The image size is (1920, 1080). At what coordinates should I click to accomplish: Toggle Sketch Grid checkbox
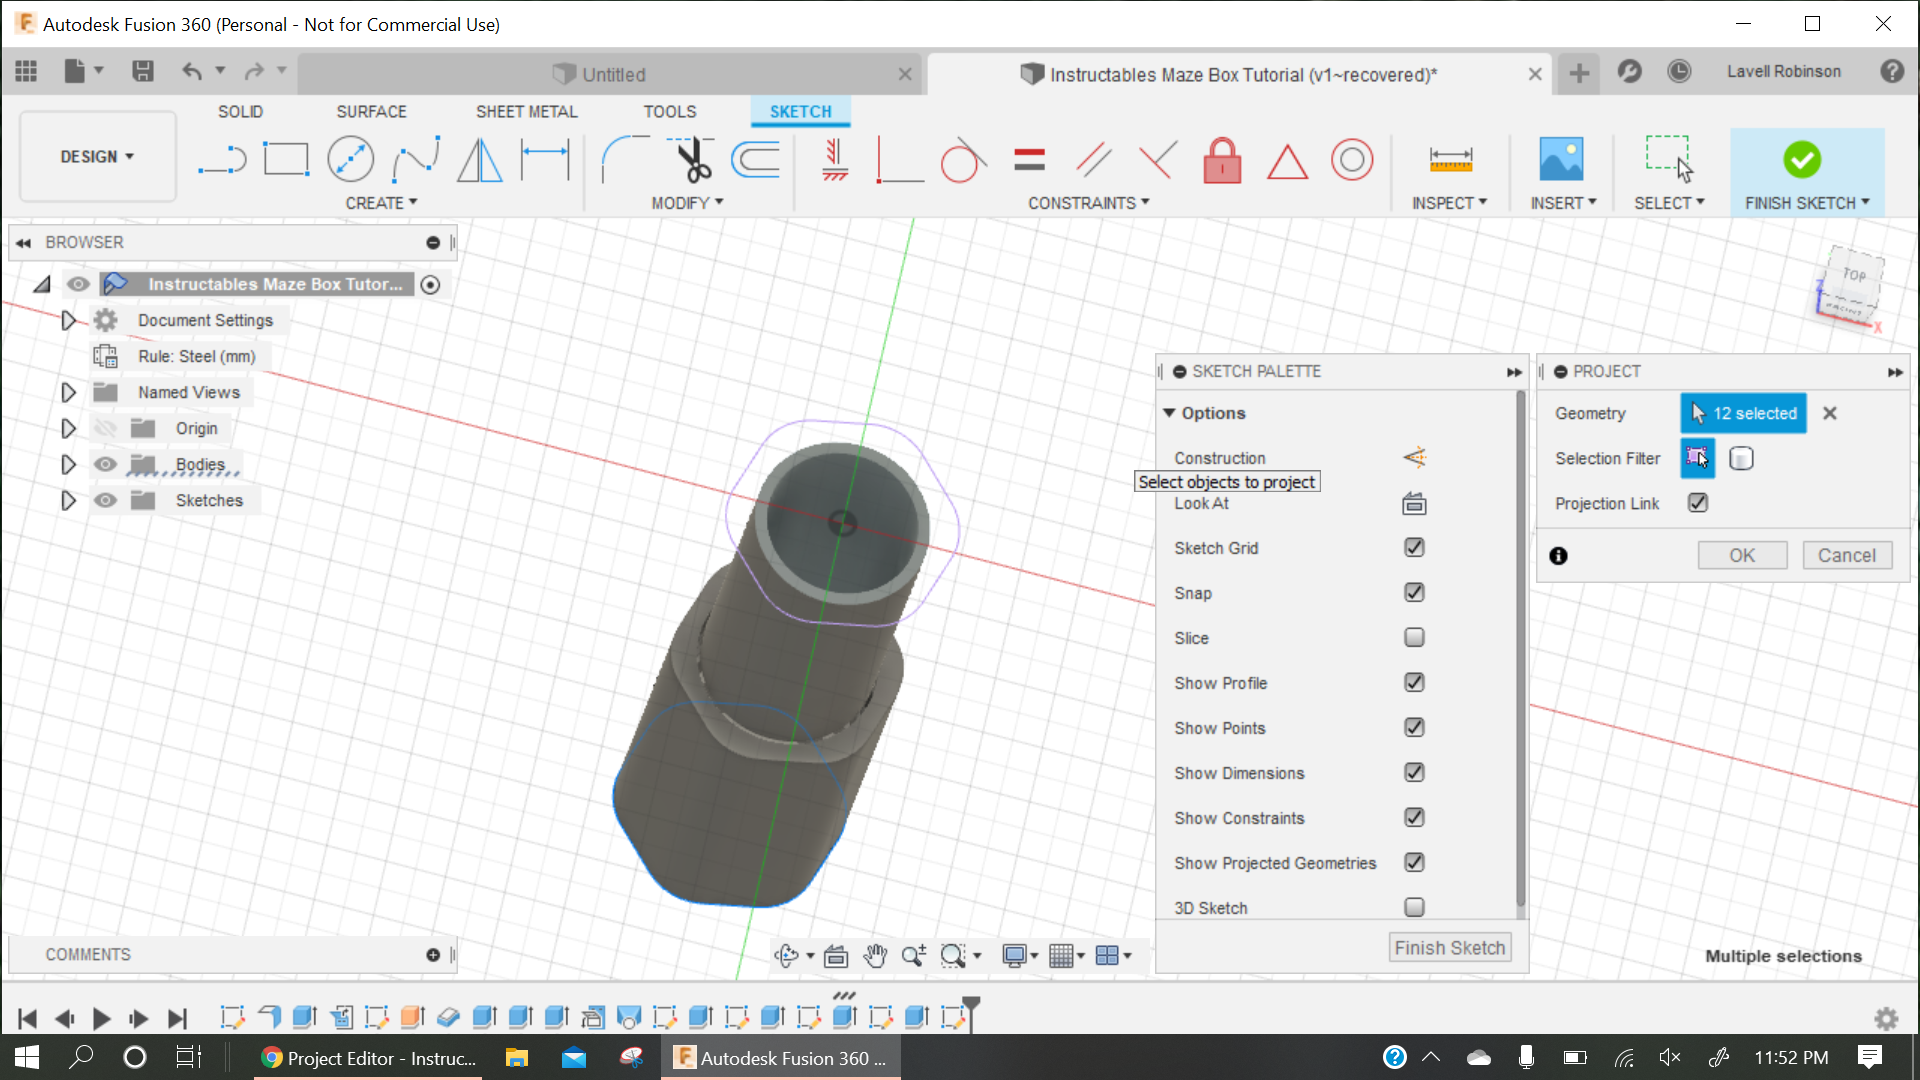1414,548
